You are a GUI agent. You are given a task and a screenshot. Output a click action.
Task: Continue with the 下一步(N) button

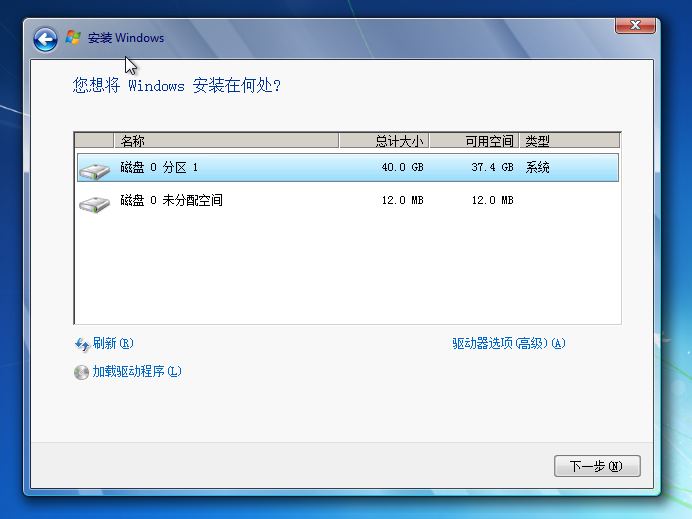[x=597, y=466]
